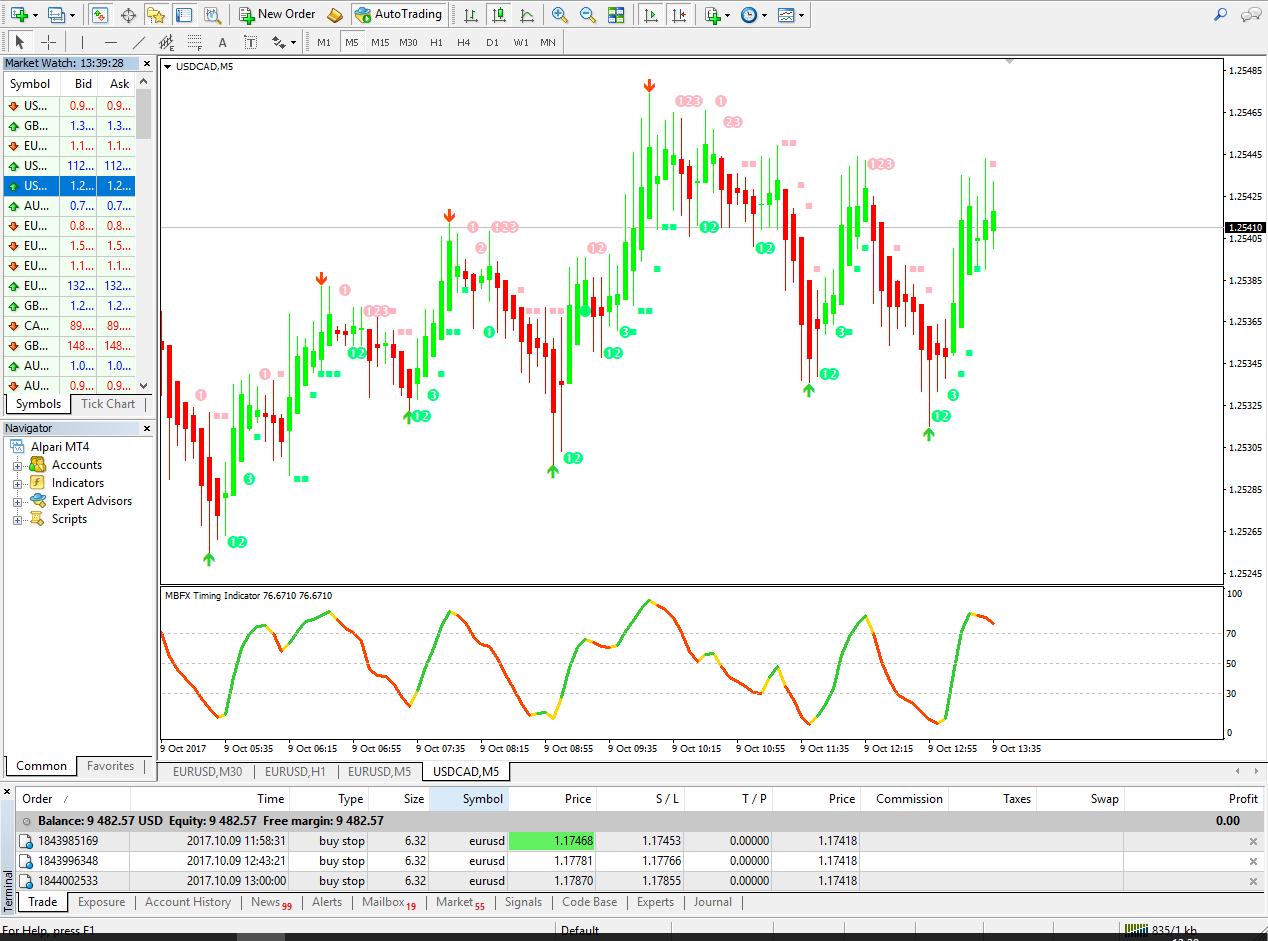Screen dimensions: 1268x941
Task: Open the chat bubbles icon at top right
Action: [x=1250, y=15]
